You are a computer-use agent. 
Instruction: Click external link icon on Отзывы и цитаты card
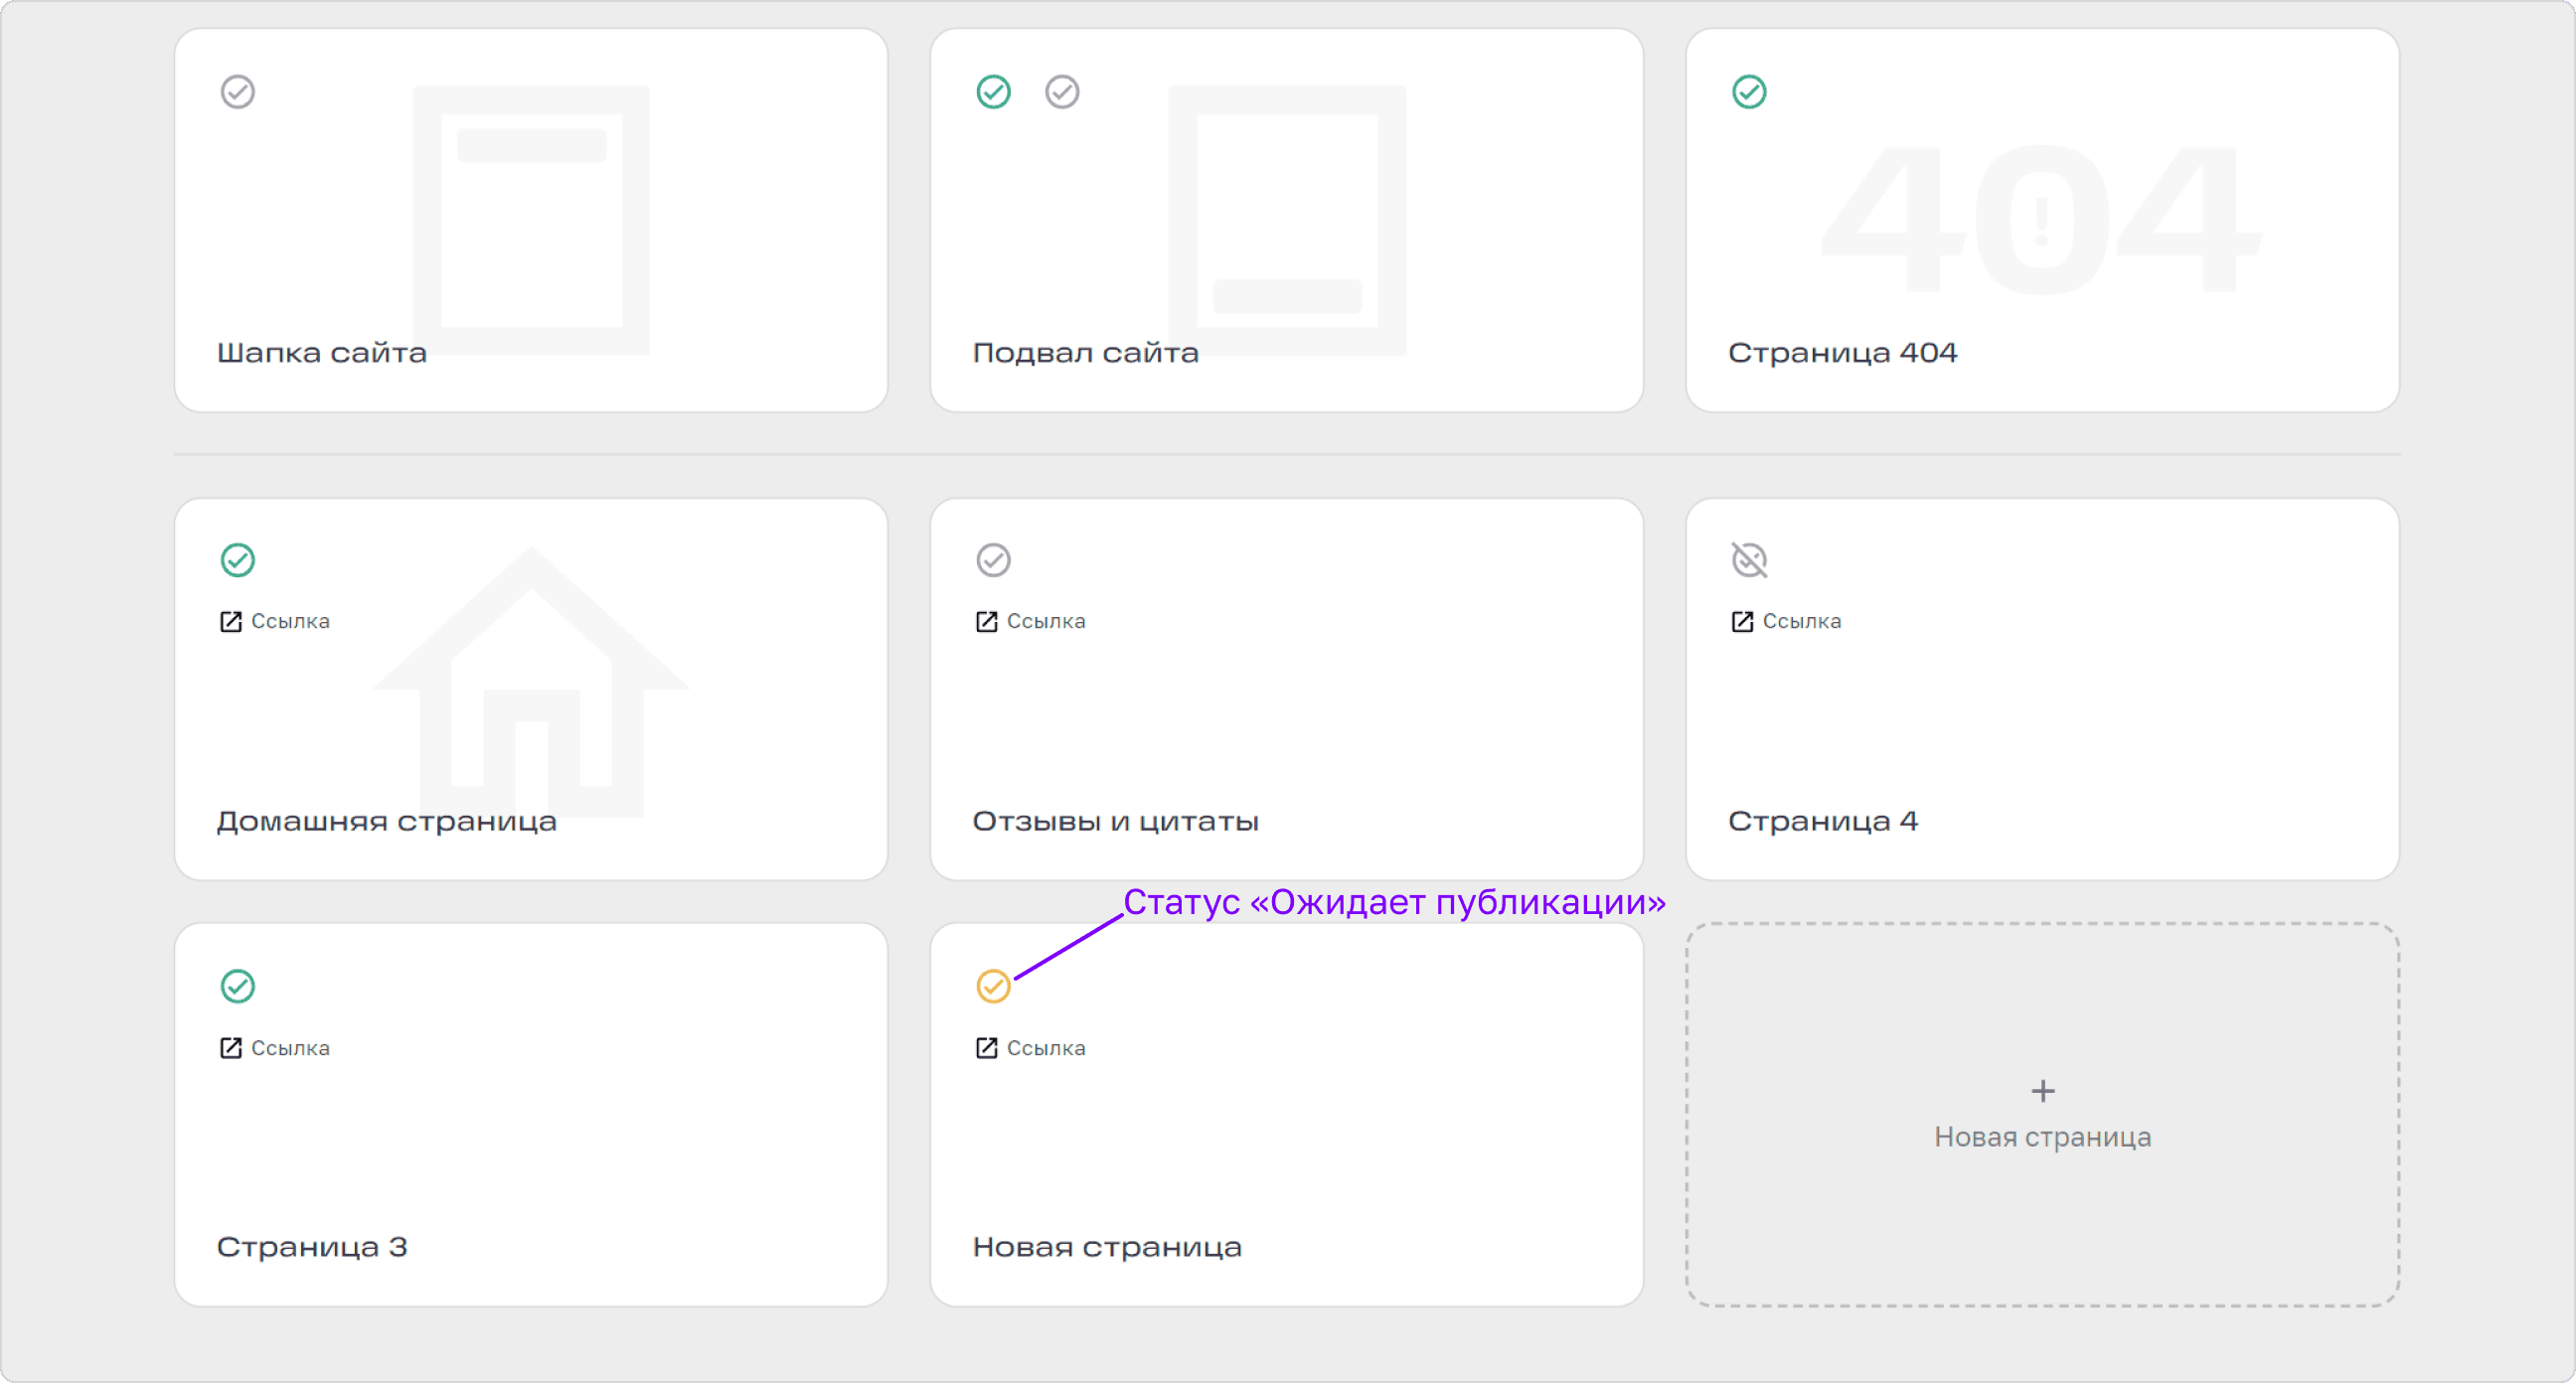pyautogui.click(x=987, y=622)
